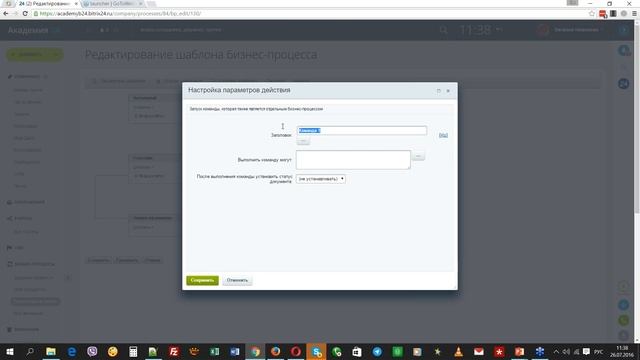The width and height of the screenshot is (640, 360).
Task: Click the ellipsis button beside executors text area
Action: [x=418, y=156]
